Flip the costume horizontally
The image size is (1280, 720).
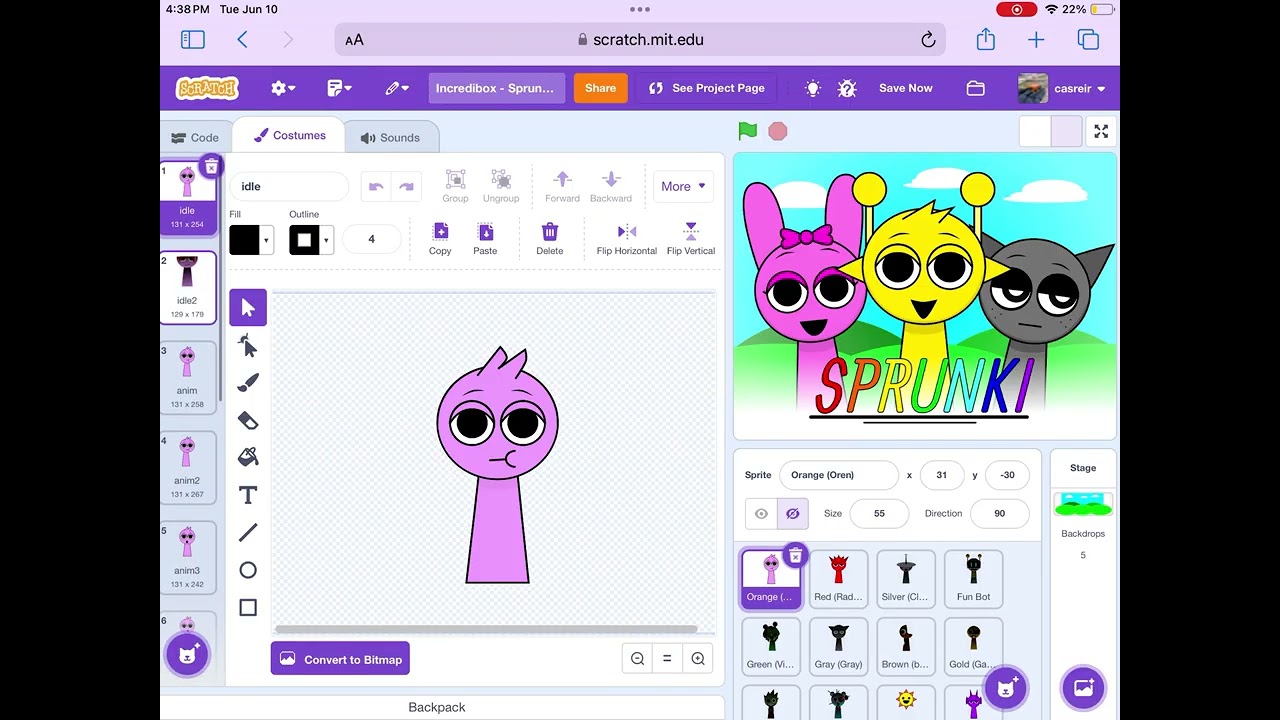[x=627, y=239]
